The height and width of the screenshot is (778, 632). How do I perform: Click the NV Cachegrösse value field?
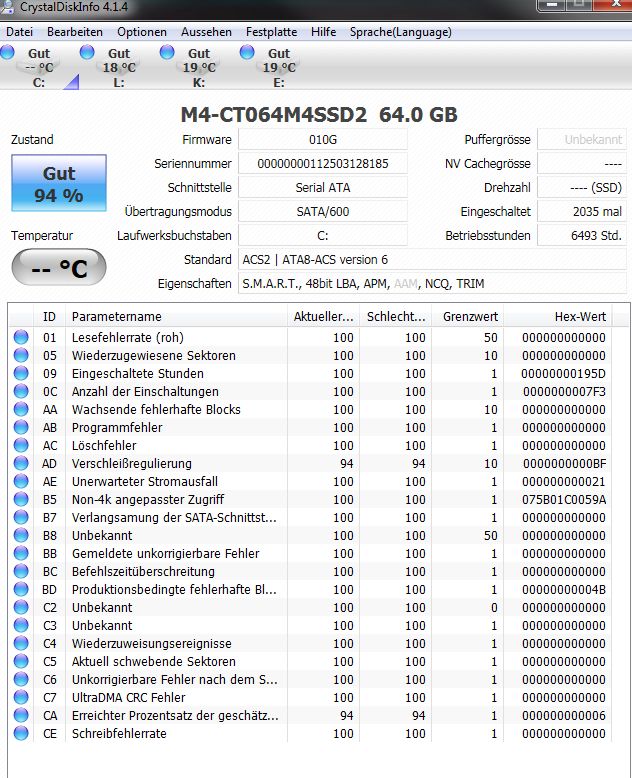[582, 164]
